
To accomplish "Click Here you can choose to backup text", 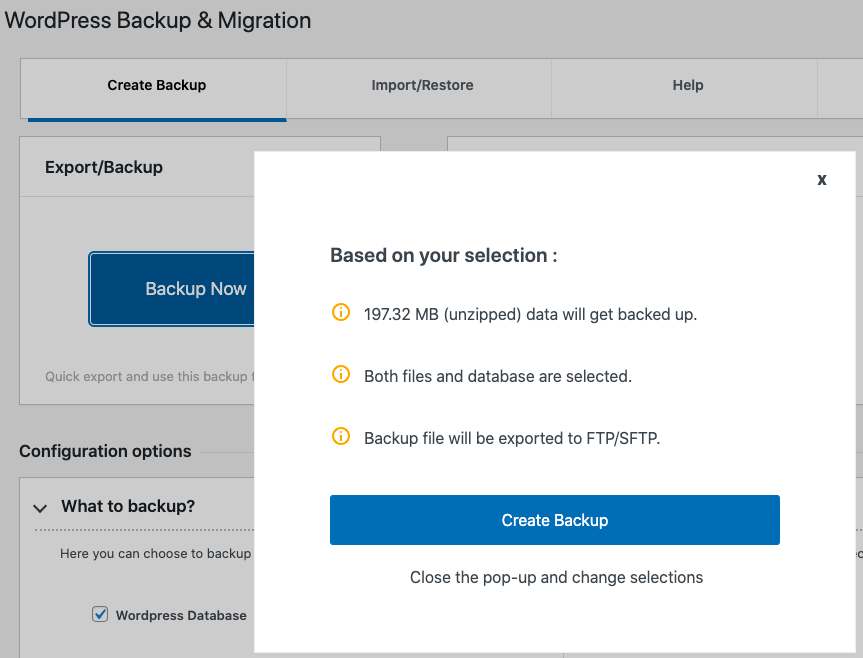I will pyautogui.click(x=156, y=553).
